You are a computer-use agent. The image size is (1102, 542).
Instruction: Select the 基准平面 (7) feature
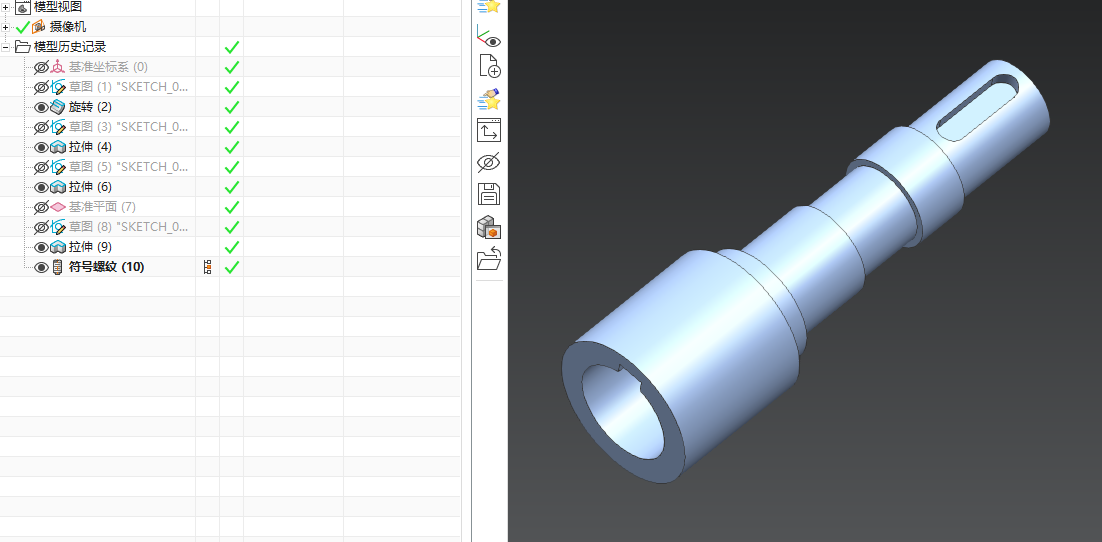click(x=102, y=207)
